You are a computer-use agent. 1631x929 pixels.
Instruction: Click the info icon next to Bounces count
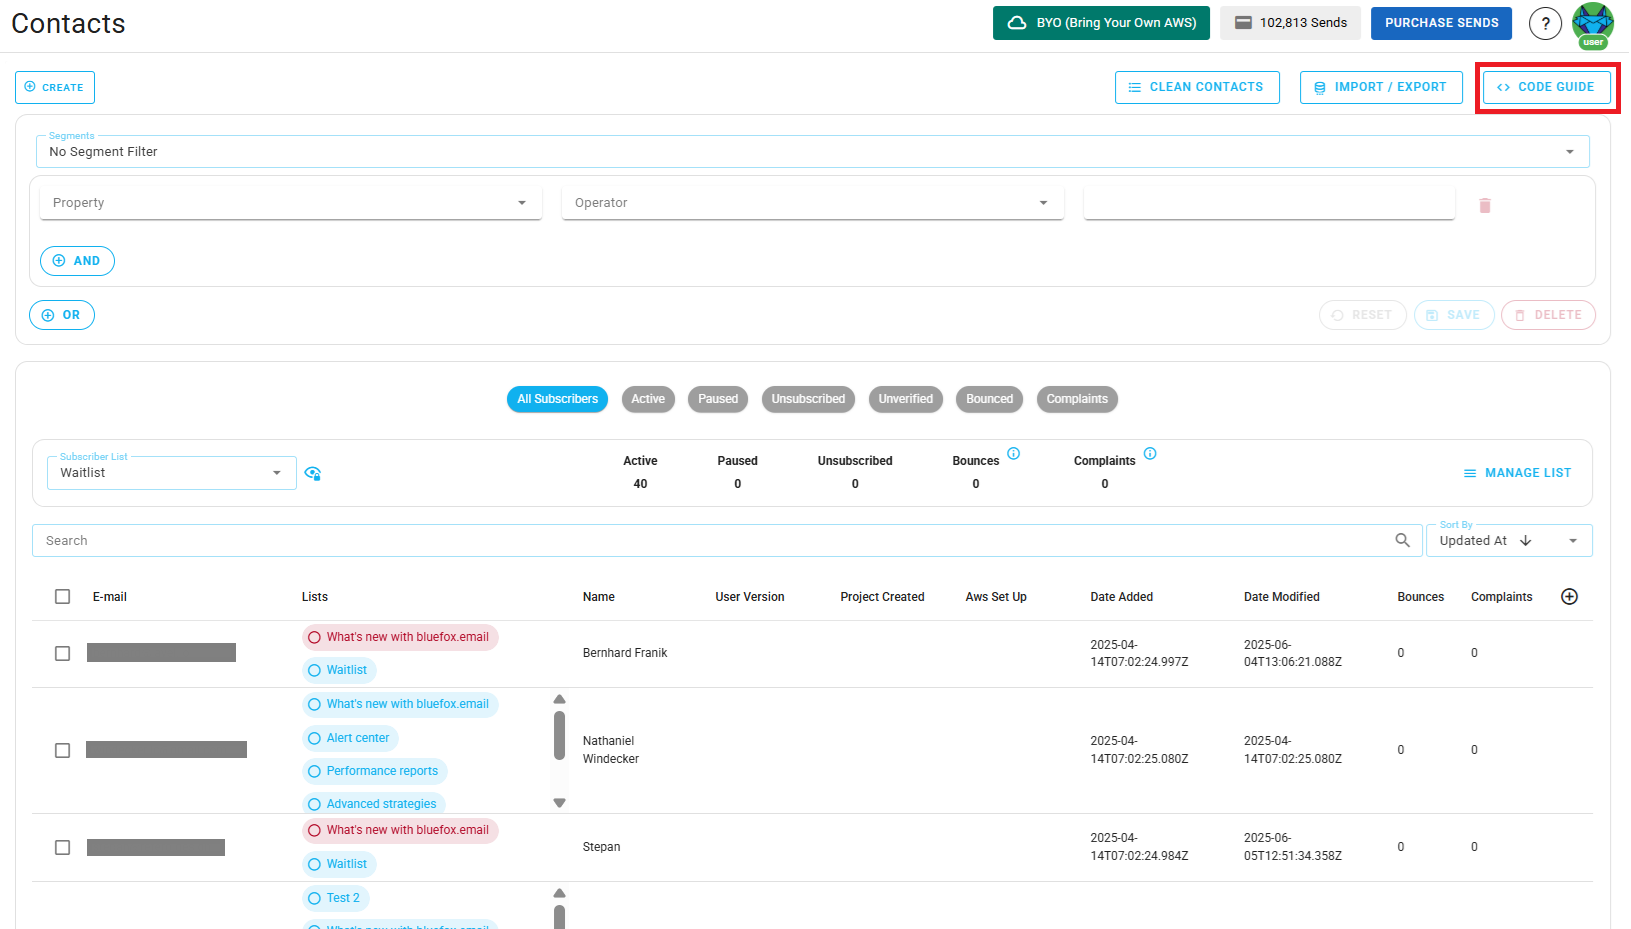pyautogui.click(x=1013, y=453)
